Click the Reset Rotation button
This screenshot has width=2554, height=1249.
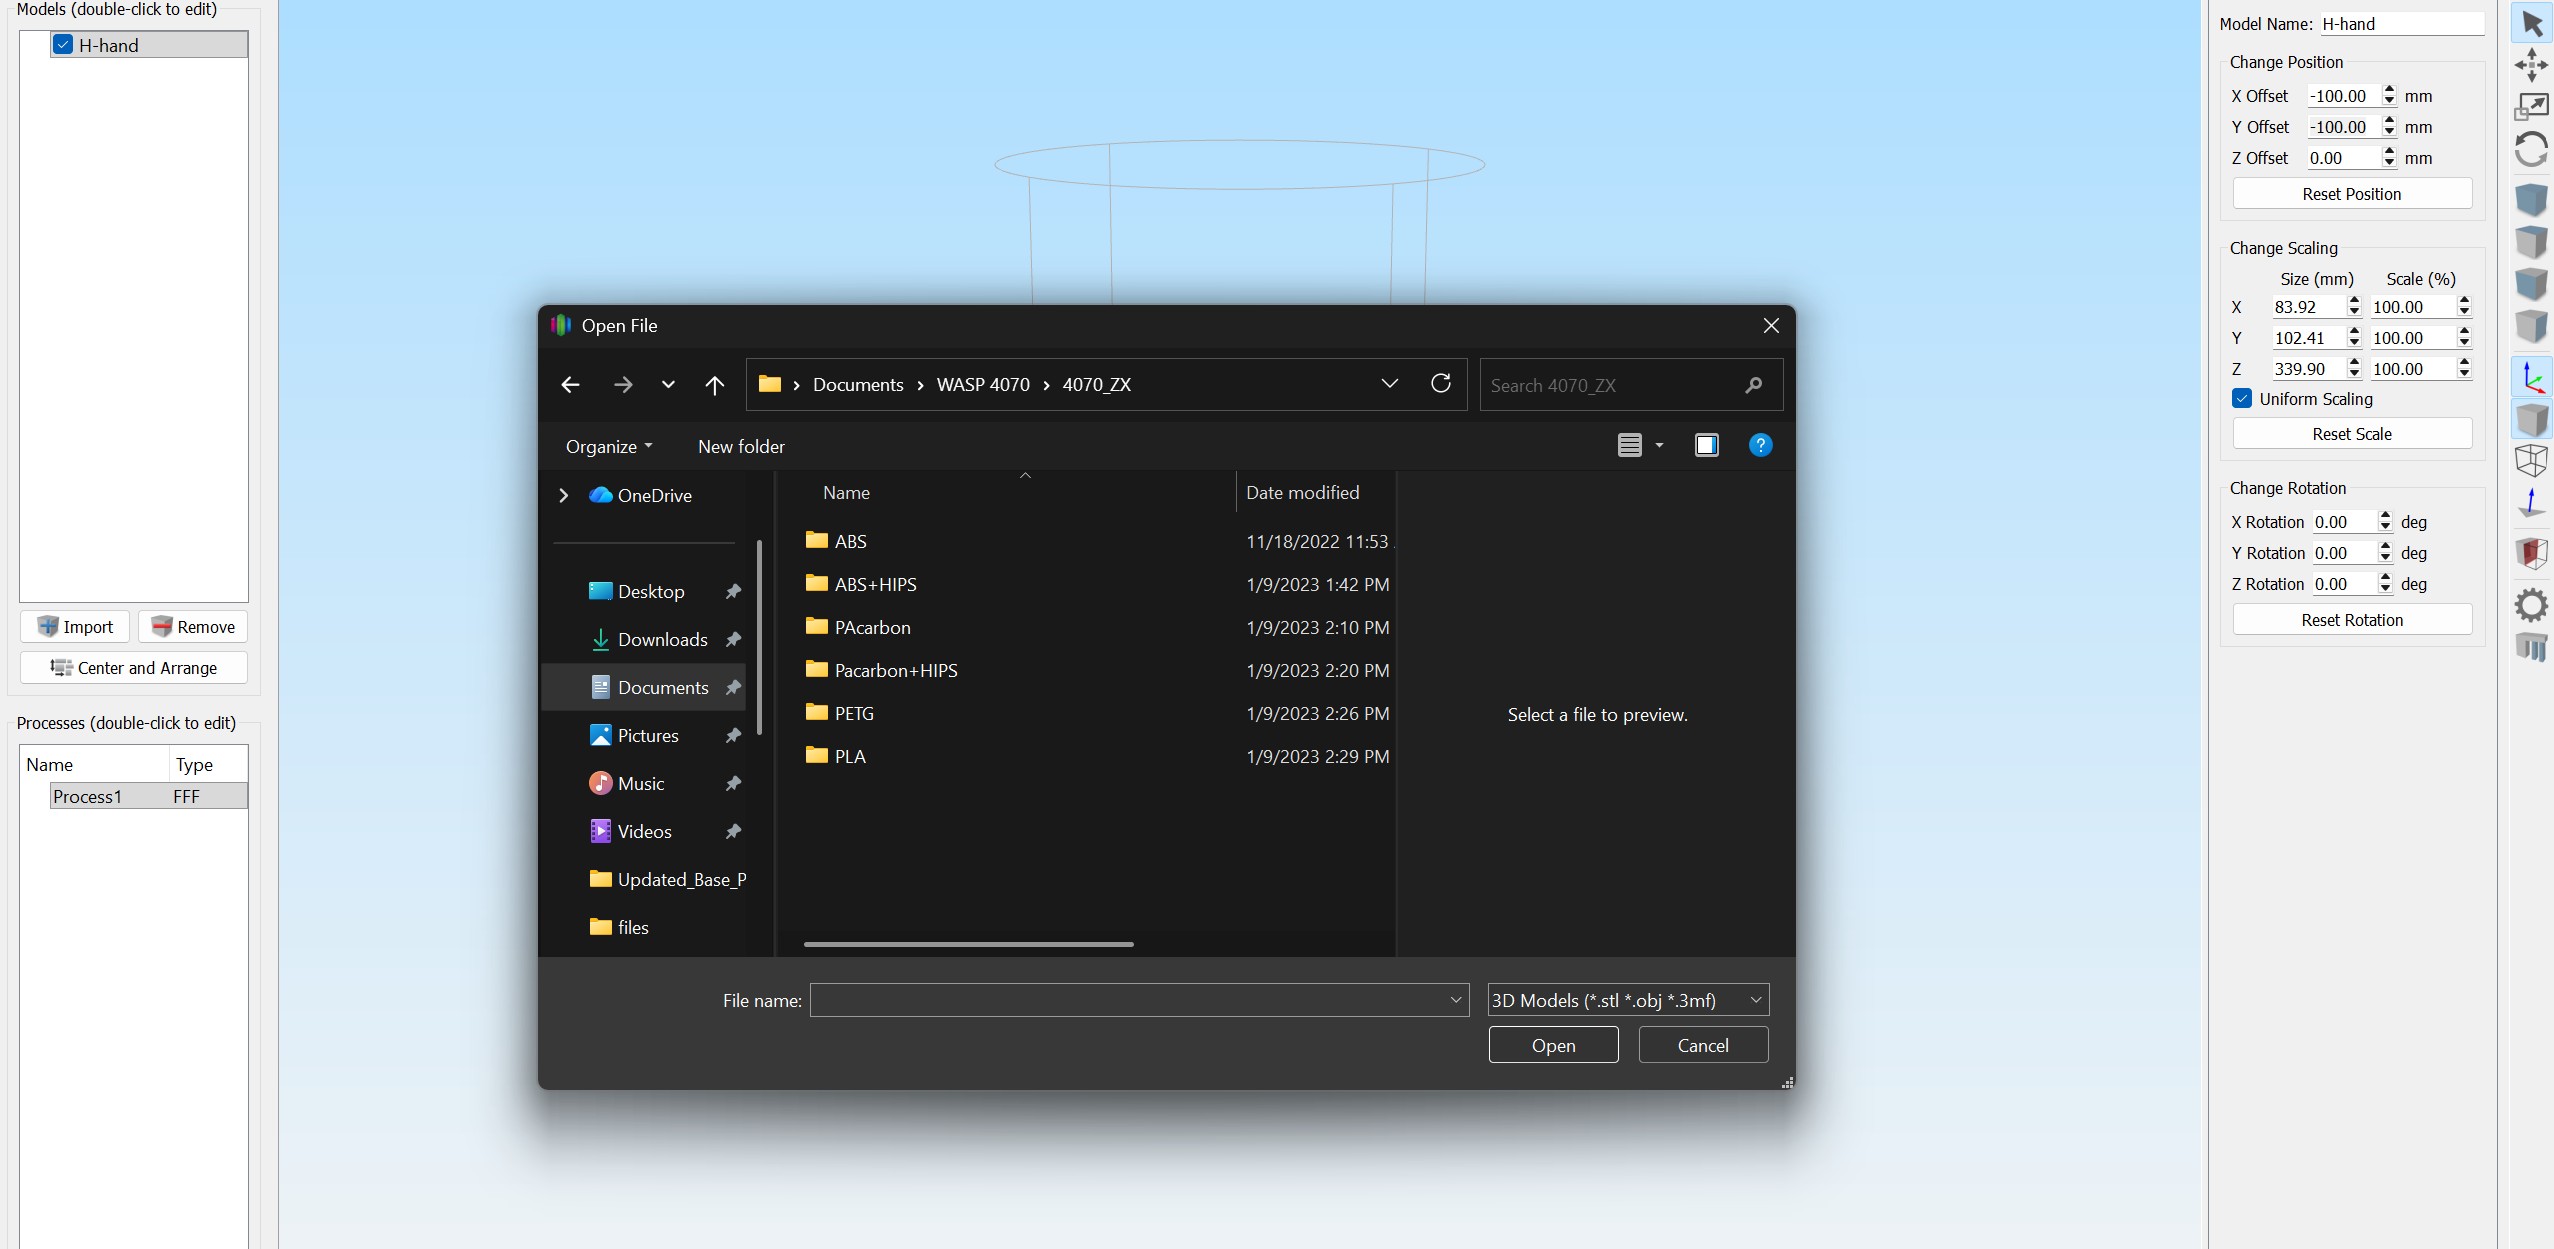pyautogui.click(x=2352, y=620)
